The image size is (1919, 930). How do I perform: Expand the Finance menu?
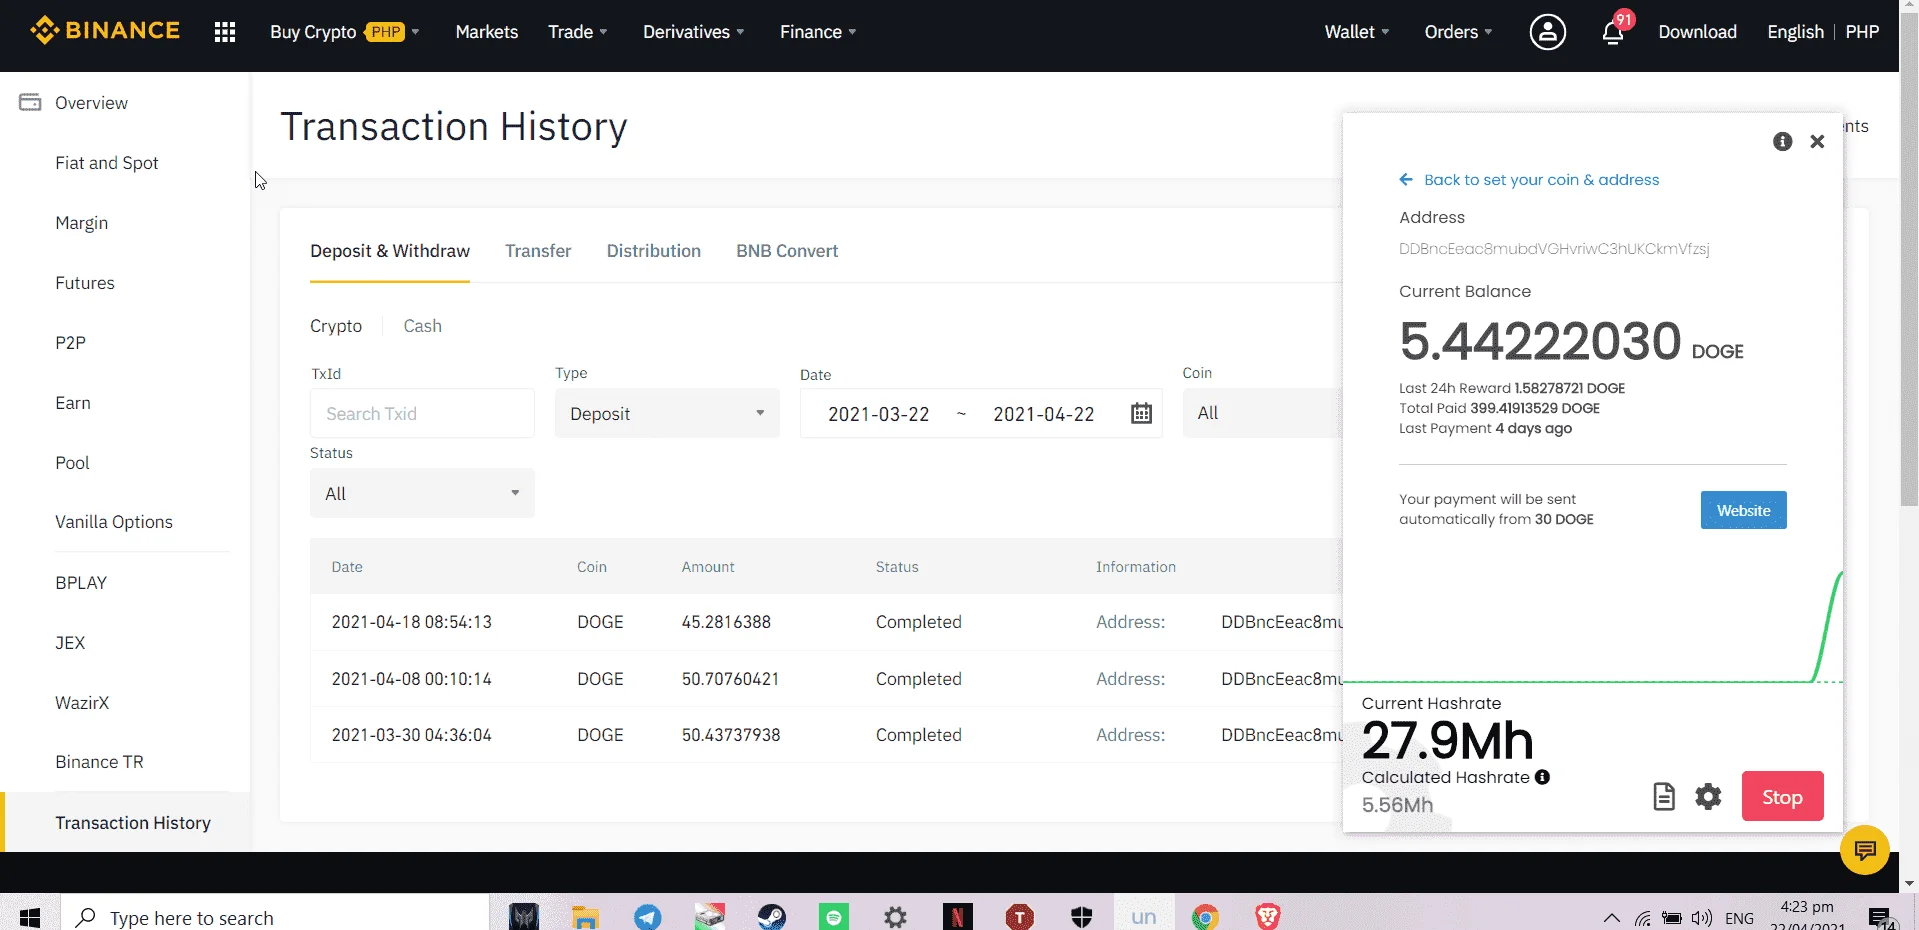tap(818, 32)
